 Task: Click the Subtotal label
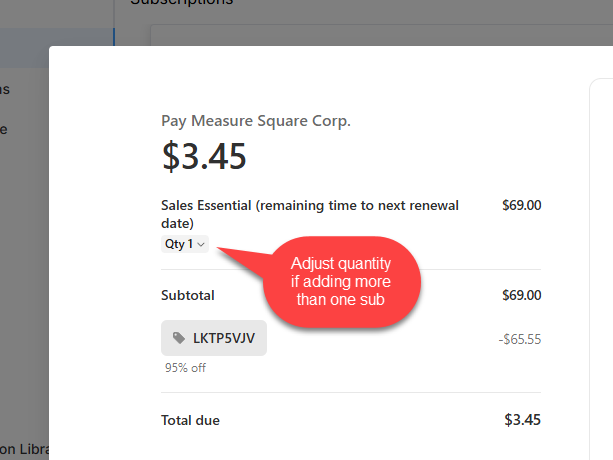tap(188, 295)
